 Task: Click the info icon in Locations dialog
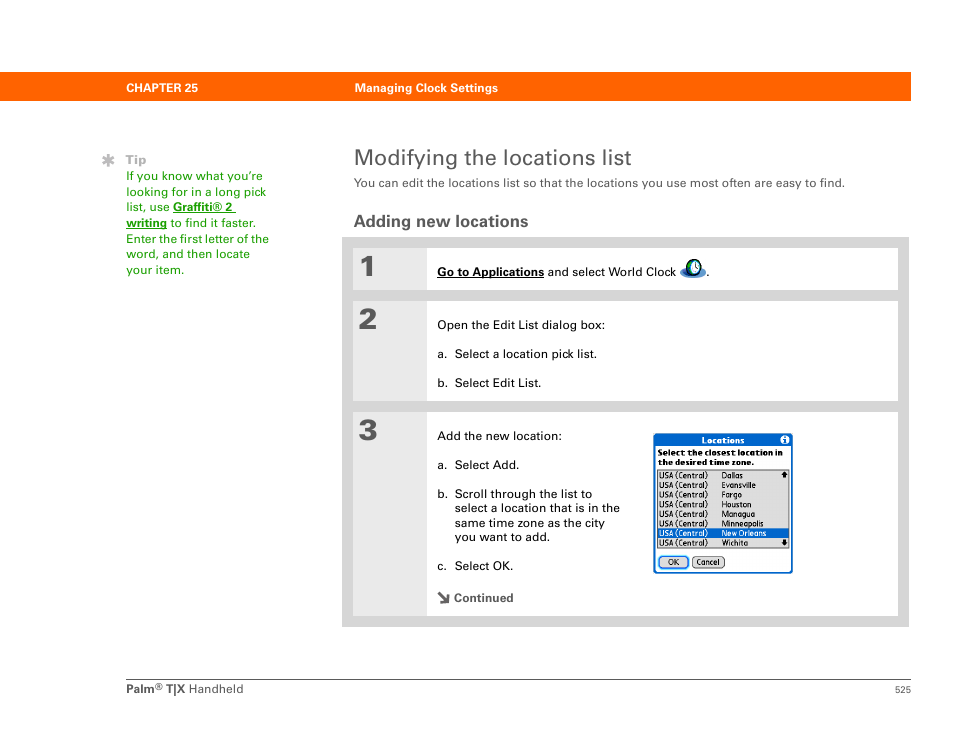784,440
